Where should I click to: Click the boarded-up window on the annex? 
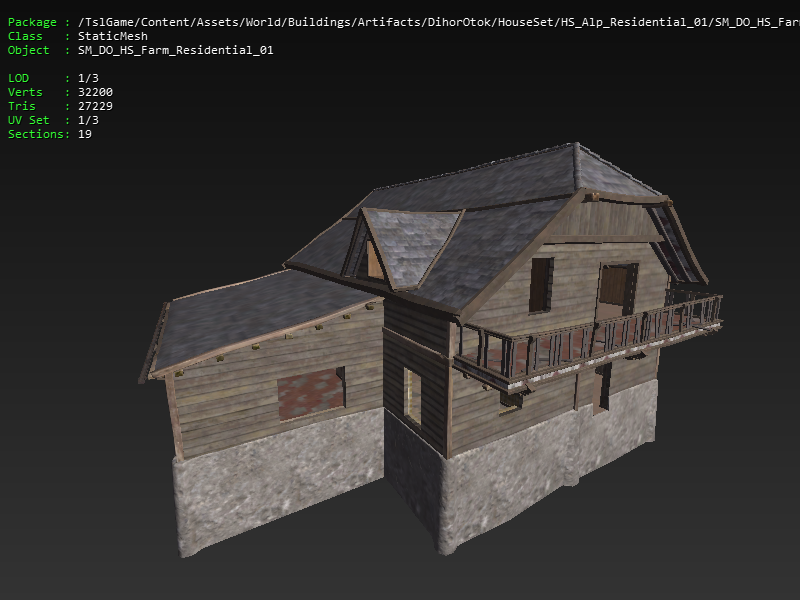(310, 394)
